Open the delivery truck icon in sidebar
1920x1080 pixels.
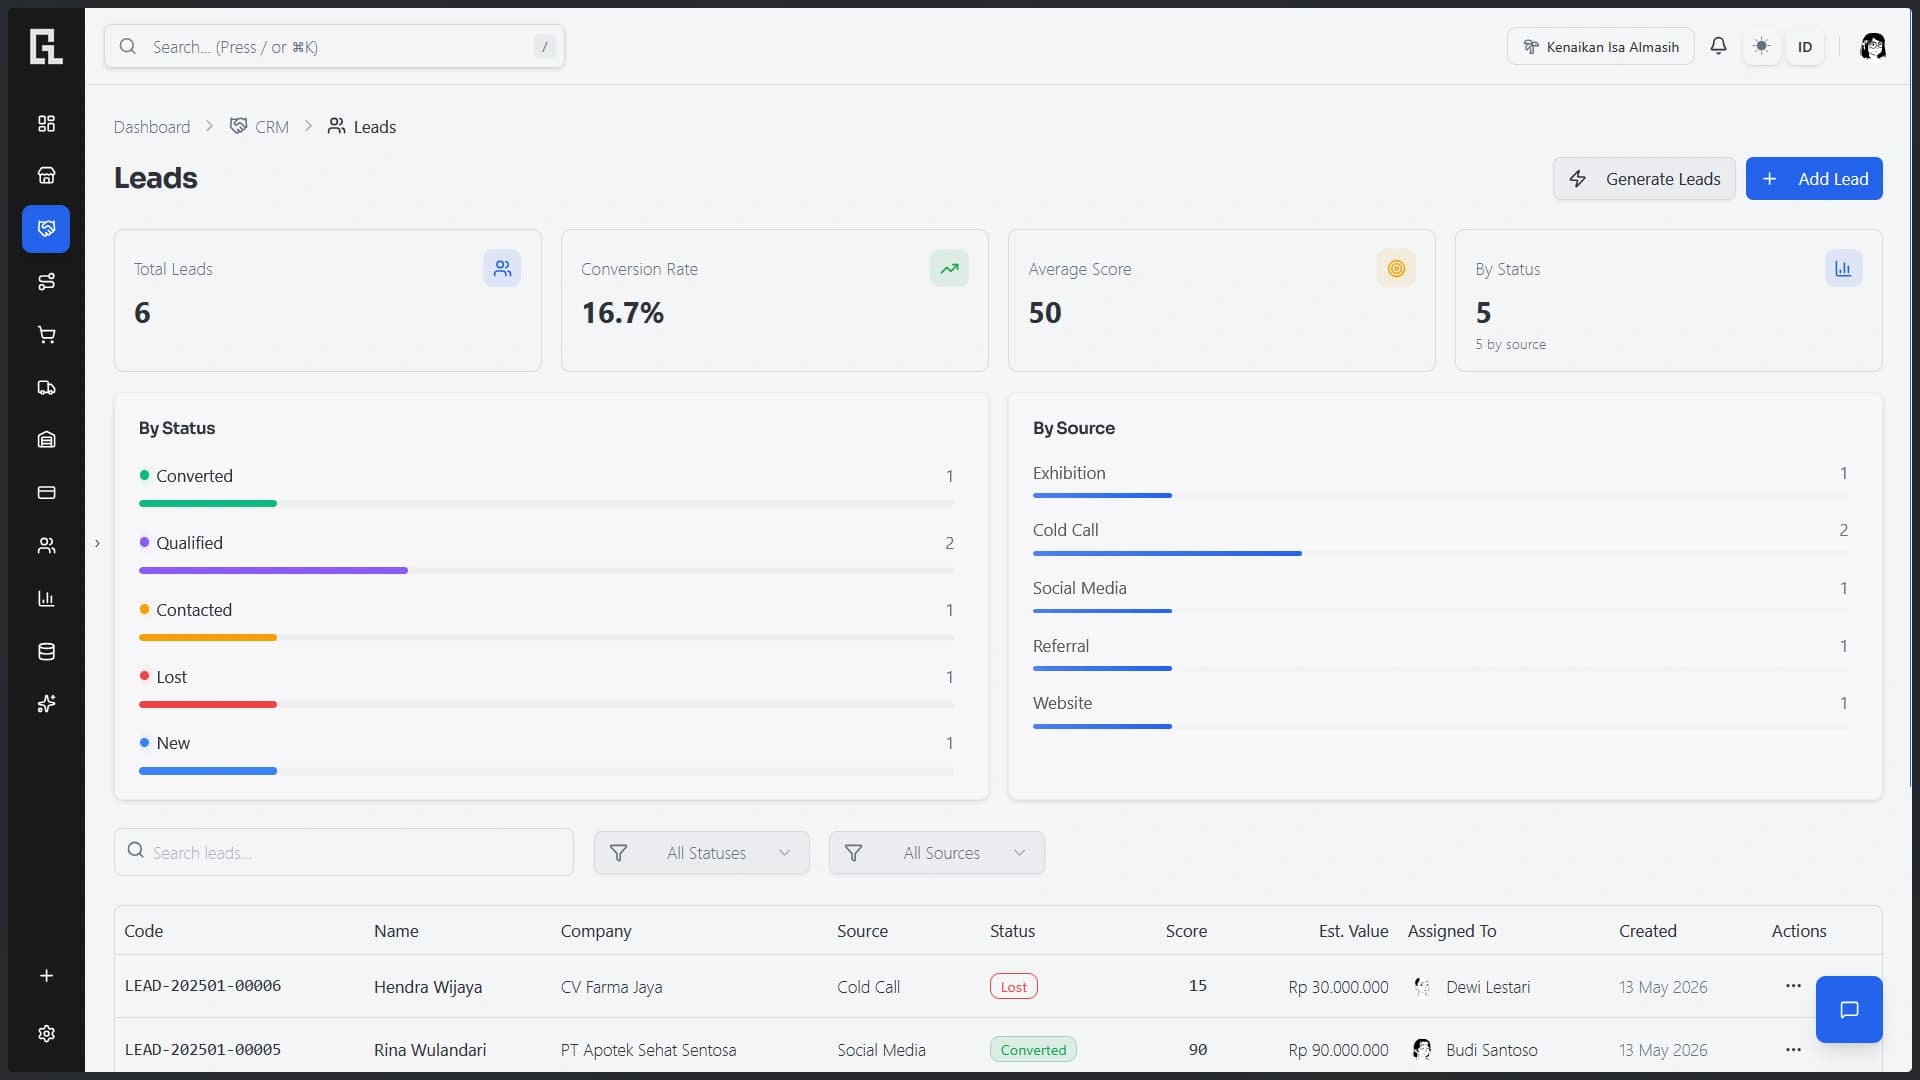pyautogui.click(x=46, y=388)
